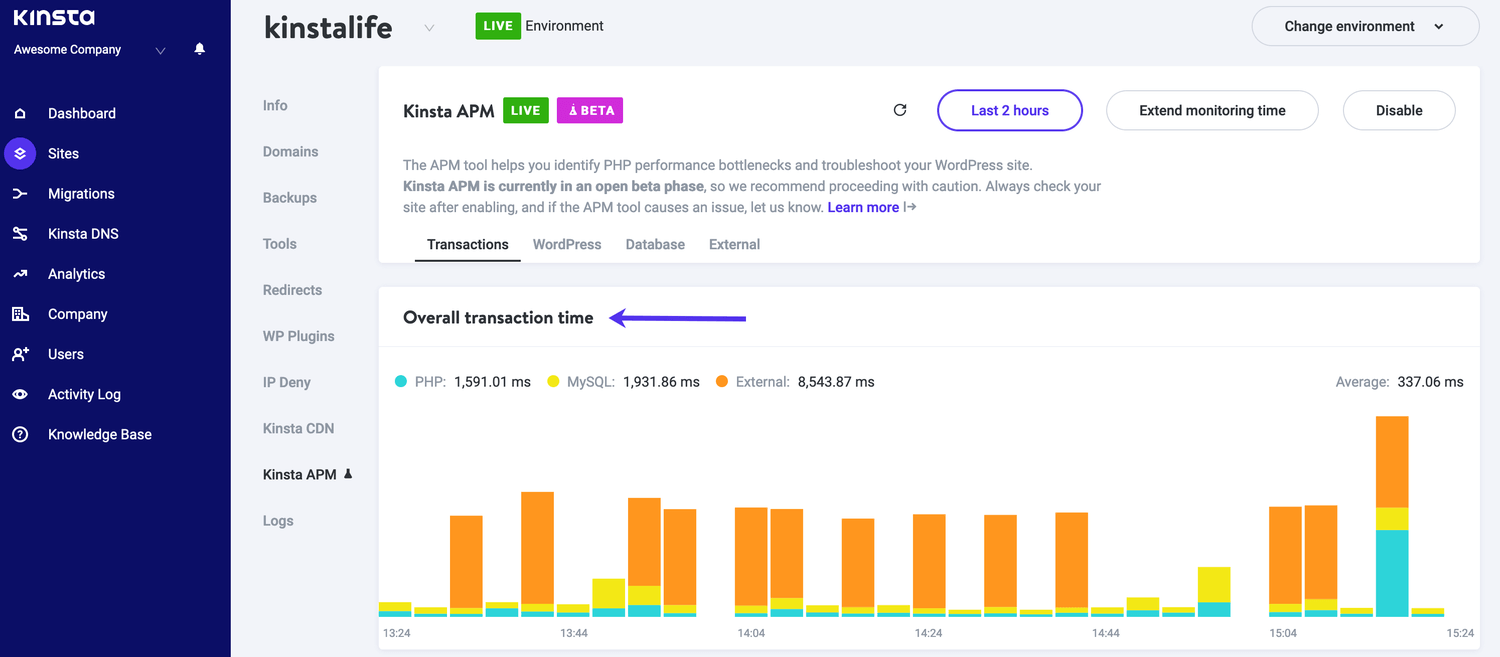
Task: Open the notifications bell
Action: point(200,49)
